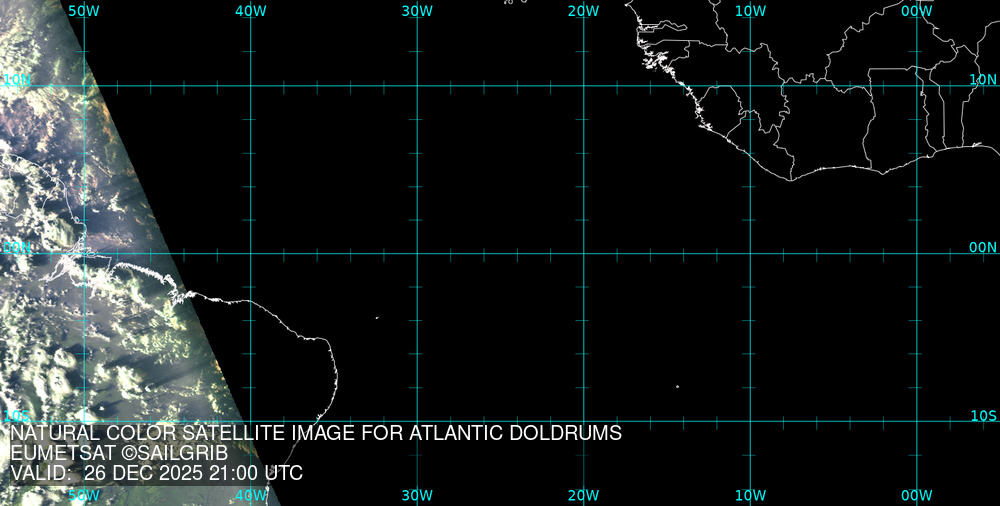Click the 10N latitude label on right side
1000x506 pixels.
point(983,79)
